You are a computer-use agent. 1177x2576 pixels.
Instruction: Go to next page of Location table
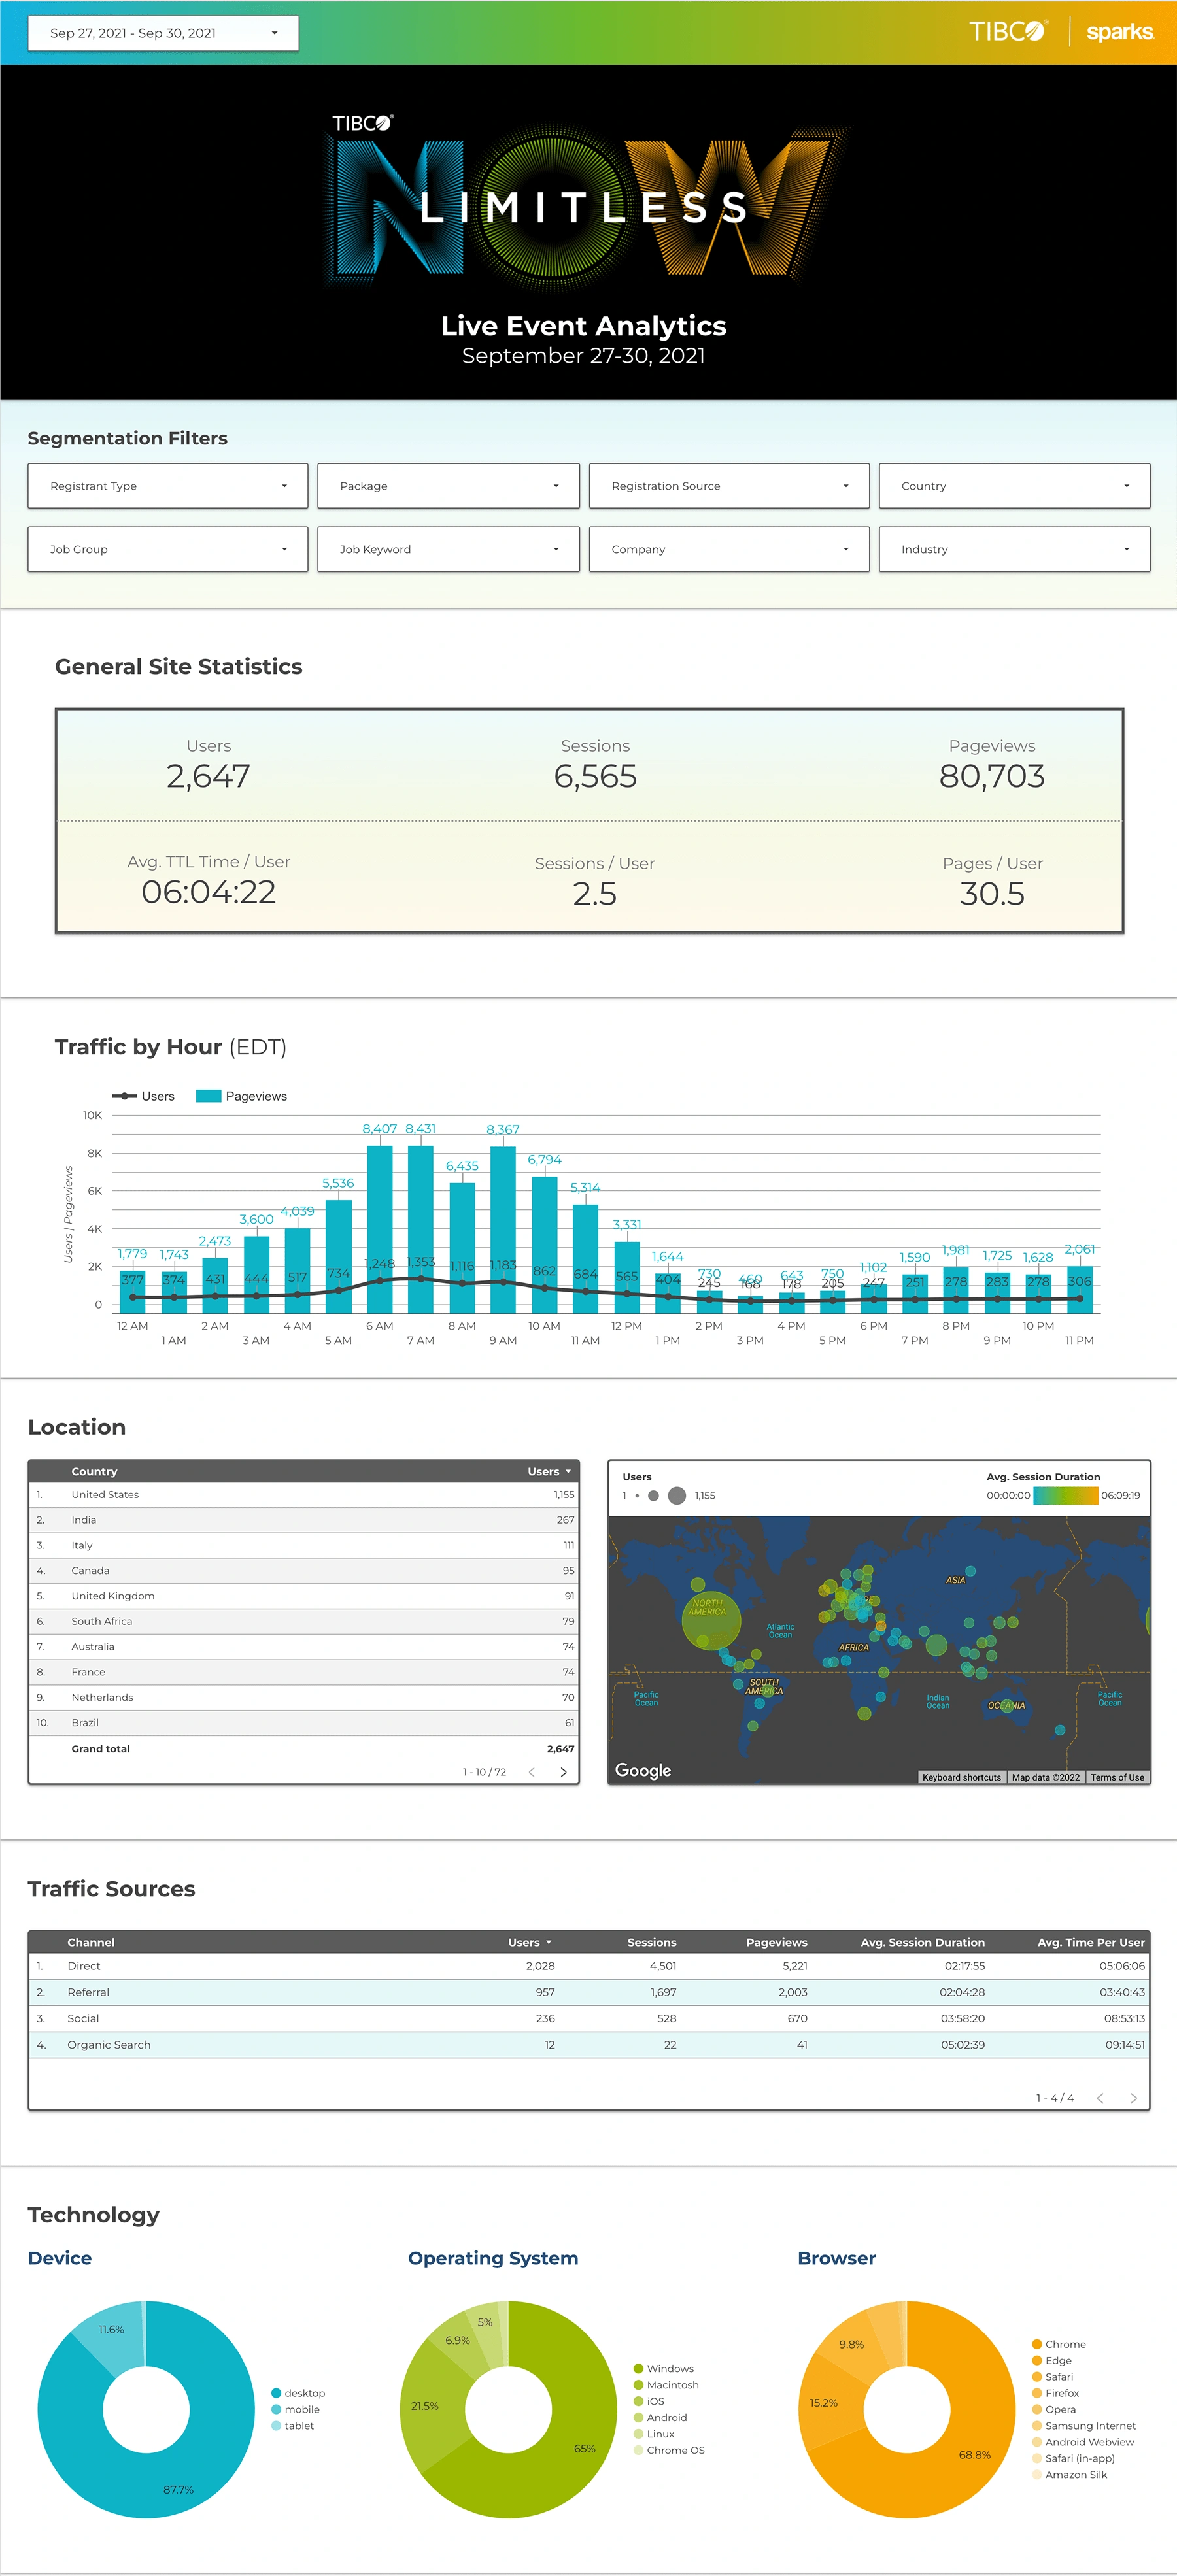[563, 1772]
